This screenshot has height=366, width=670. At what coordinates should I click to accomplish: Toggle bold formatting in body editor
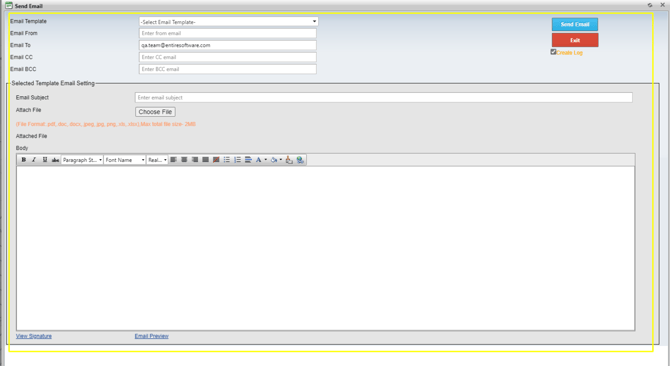24,160
